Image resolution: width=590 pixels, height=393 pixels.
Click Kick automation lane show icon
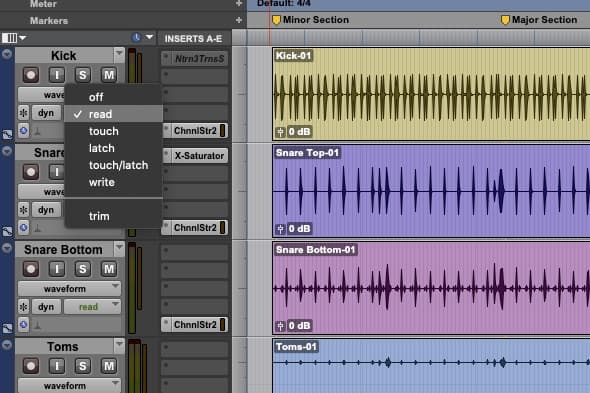coord(7,134)
